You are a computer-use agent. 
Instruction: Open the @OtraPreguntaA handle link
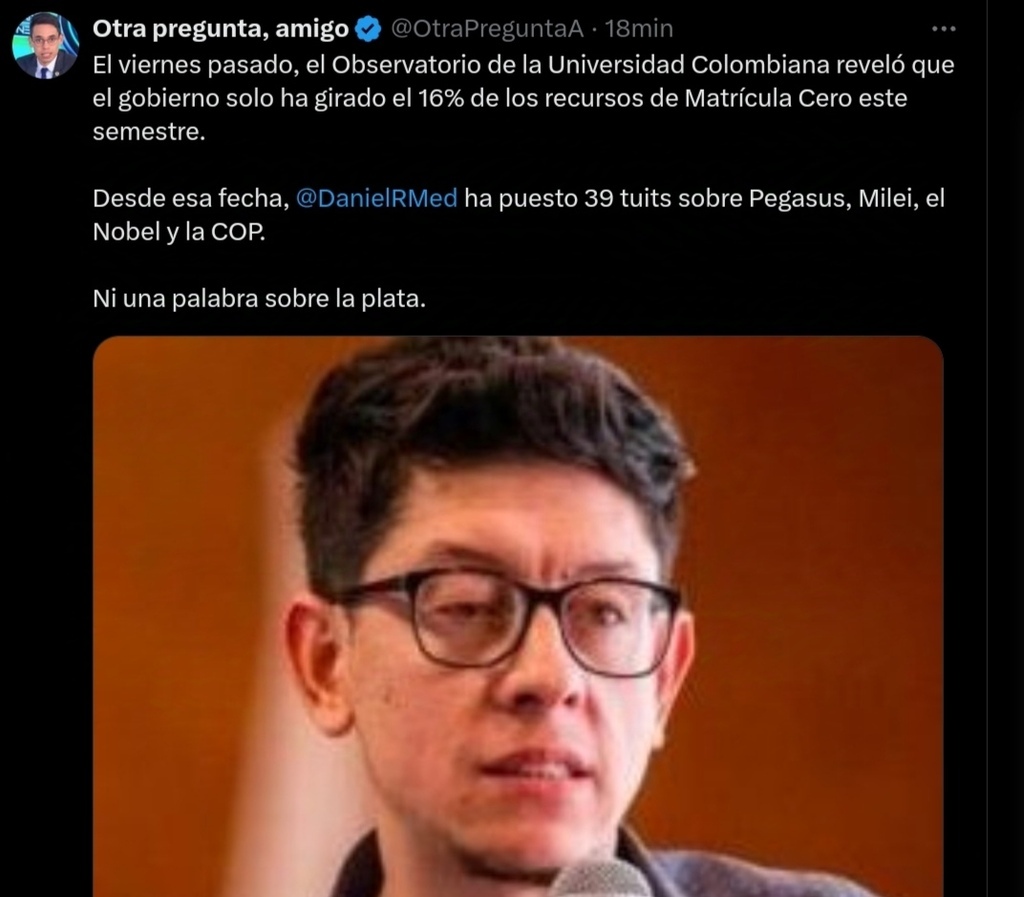[487, 29]
